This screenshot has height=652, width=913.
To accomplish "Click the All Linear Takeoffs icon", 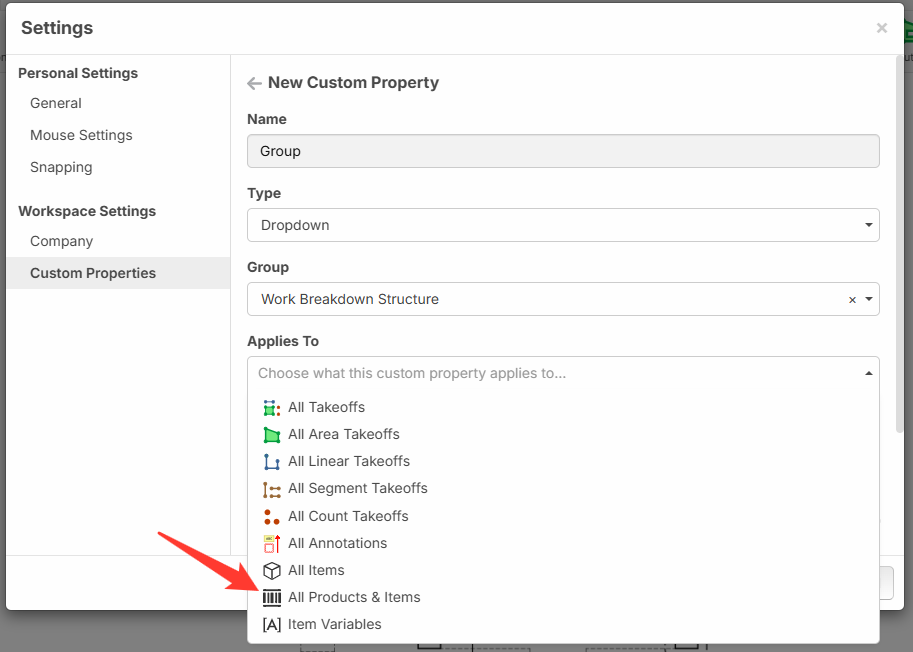I will (271, 462).
